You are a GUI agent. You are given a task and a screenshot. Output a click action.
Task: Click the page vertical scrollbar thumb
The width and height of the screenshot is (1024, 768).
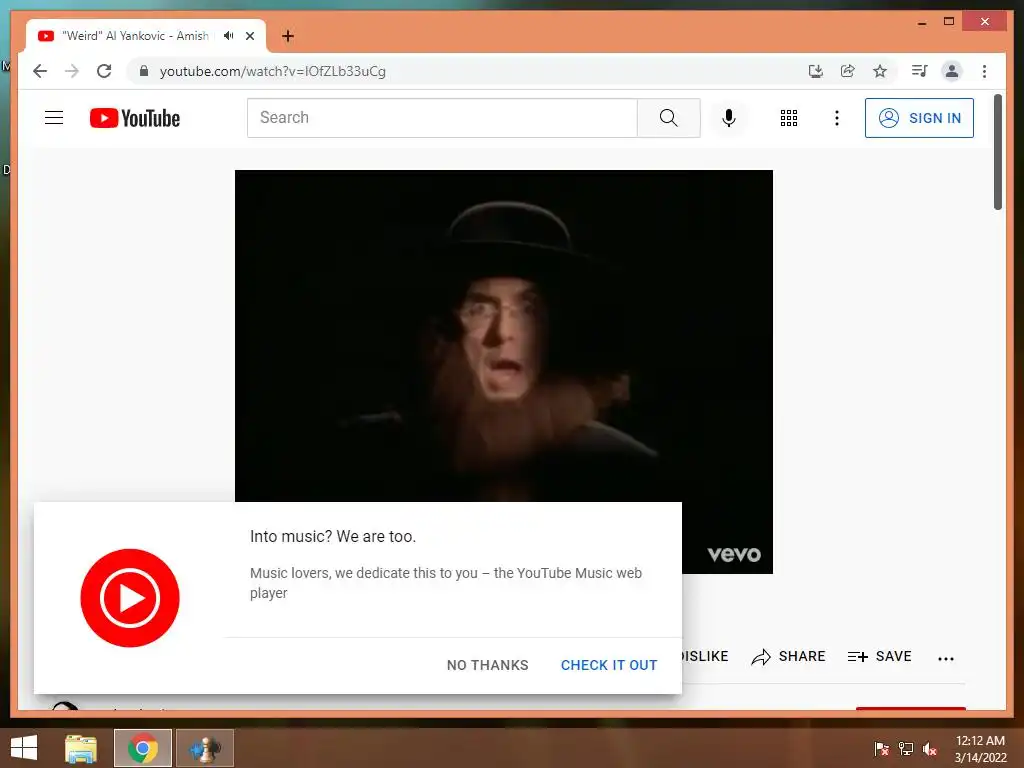click(x=998, y=152)
